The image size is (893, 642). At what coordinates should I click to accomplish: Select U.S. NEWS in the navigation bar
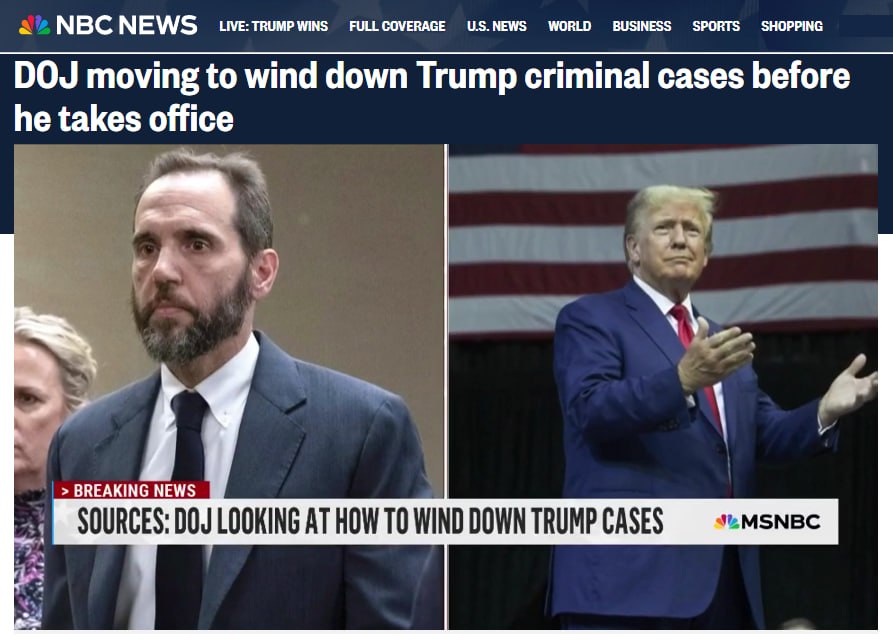[x=497, y=26]
